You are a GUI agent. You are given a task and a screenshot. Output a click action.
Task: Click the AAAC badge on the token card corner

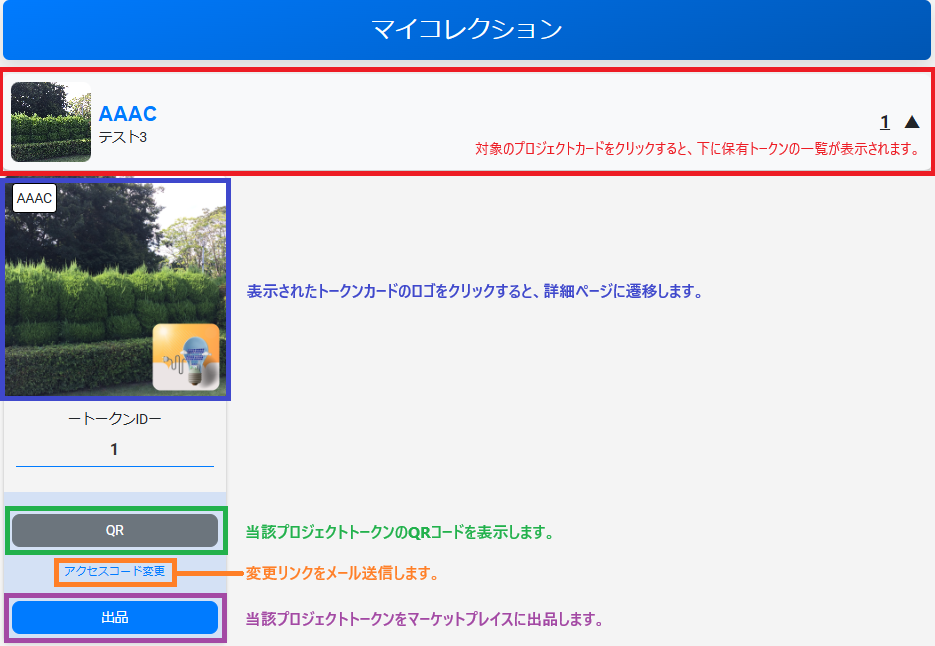click(x=34, y=199)
